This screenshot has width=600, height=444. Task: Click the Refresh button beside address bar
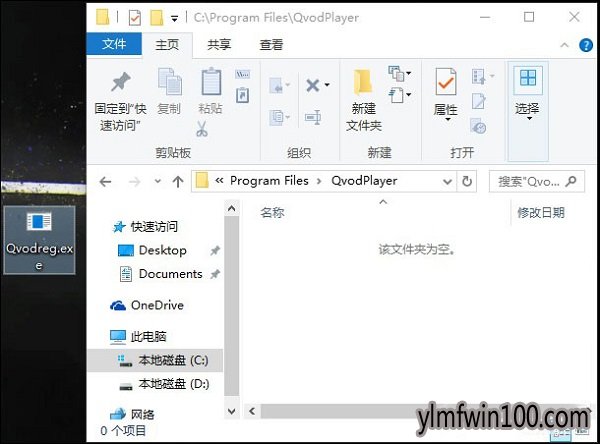coord(467,181)
